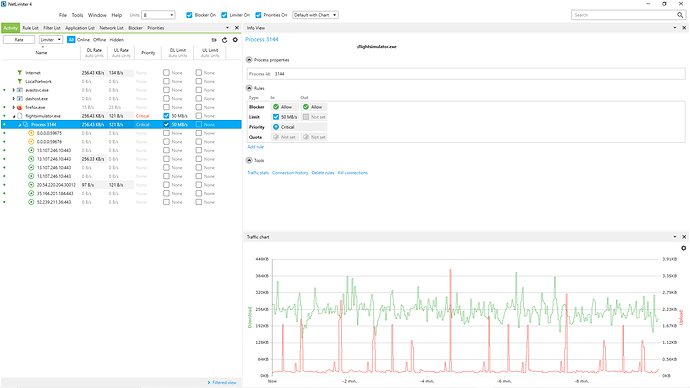Click the magnifier icon in Search box
690x388 pixels.
pyautogui.click(x=680, y=15)
